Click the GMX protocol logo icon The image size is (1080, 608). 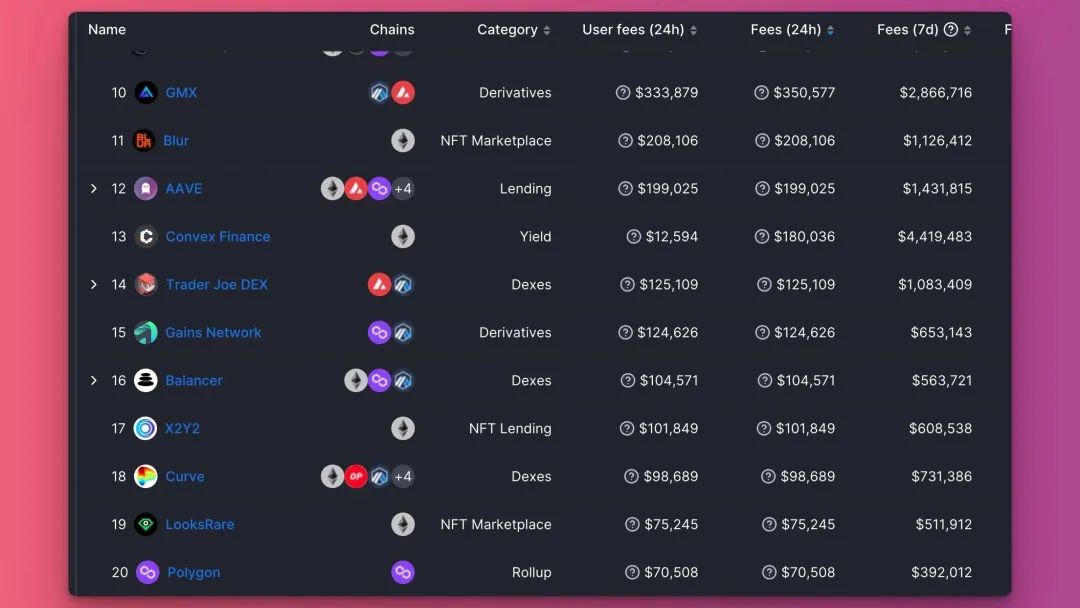(x=146, y=92)
